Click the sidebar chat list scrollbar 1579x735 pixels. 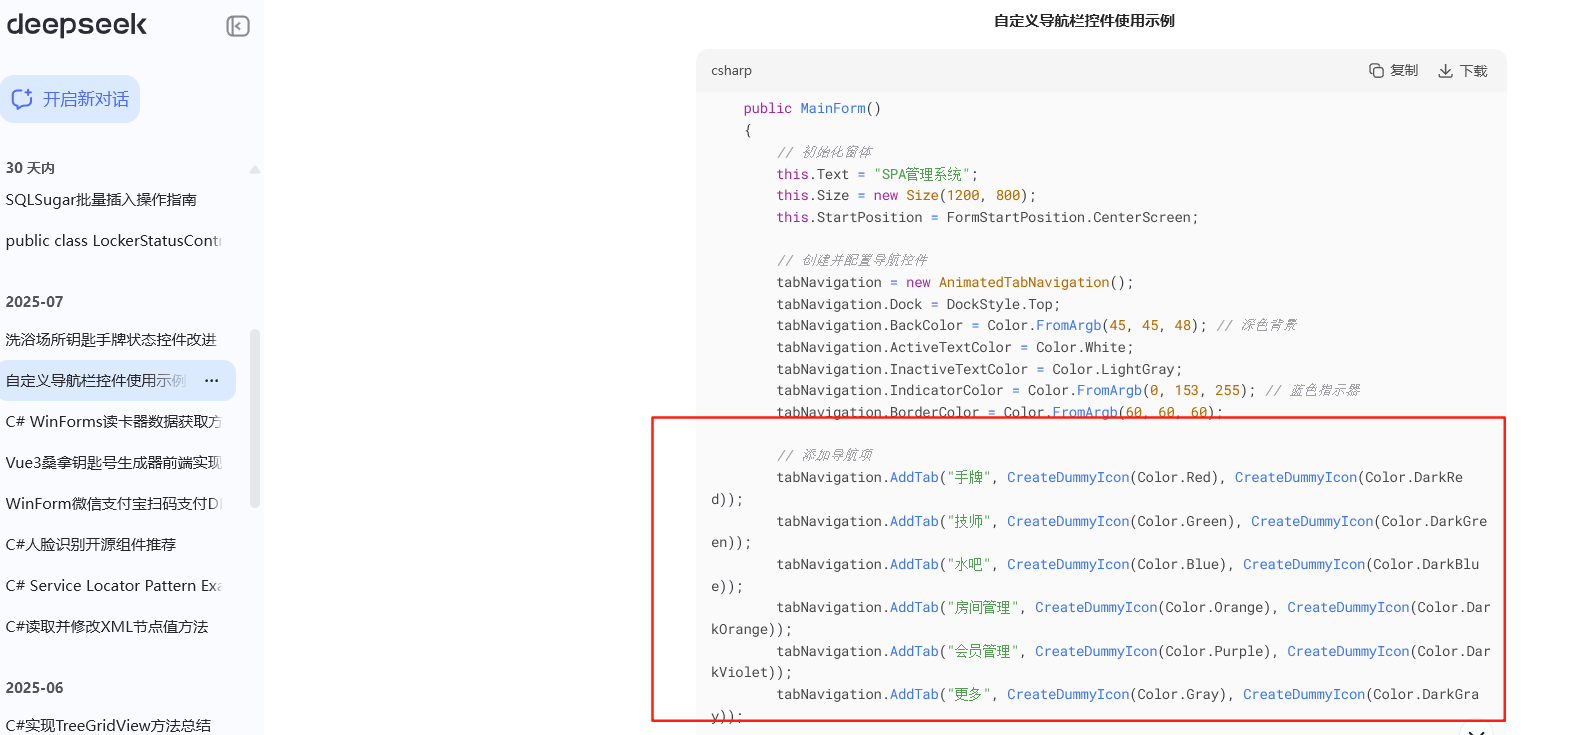255,420
